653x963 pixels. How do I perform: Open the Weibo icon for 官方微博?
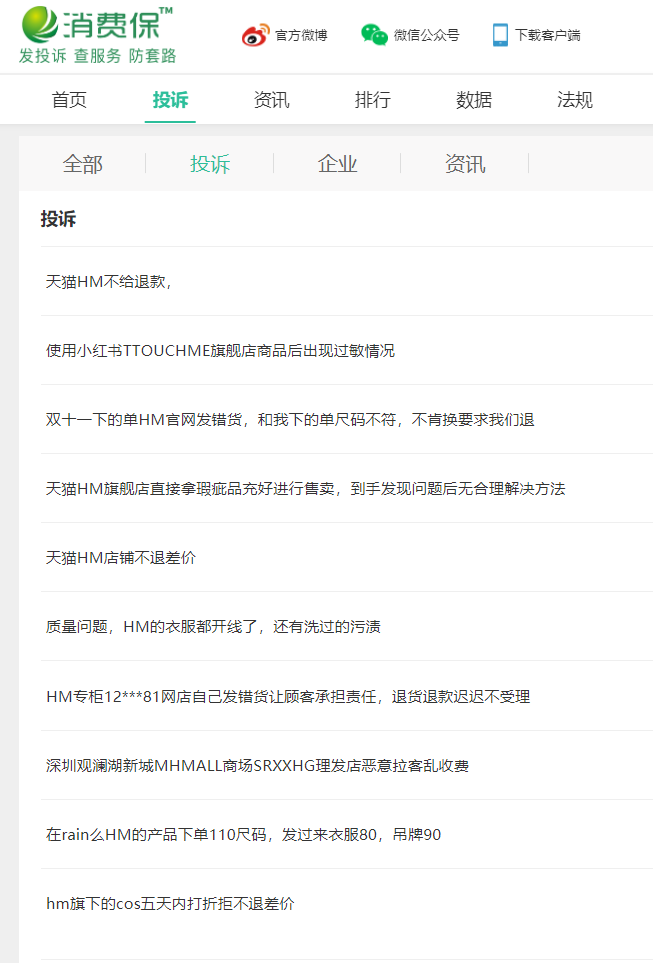[255, 35]
